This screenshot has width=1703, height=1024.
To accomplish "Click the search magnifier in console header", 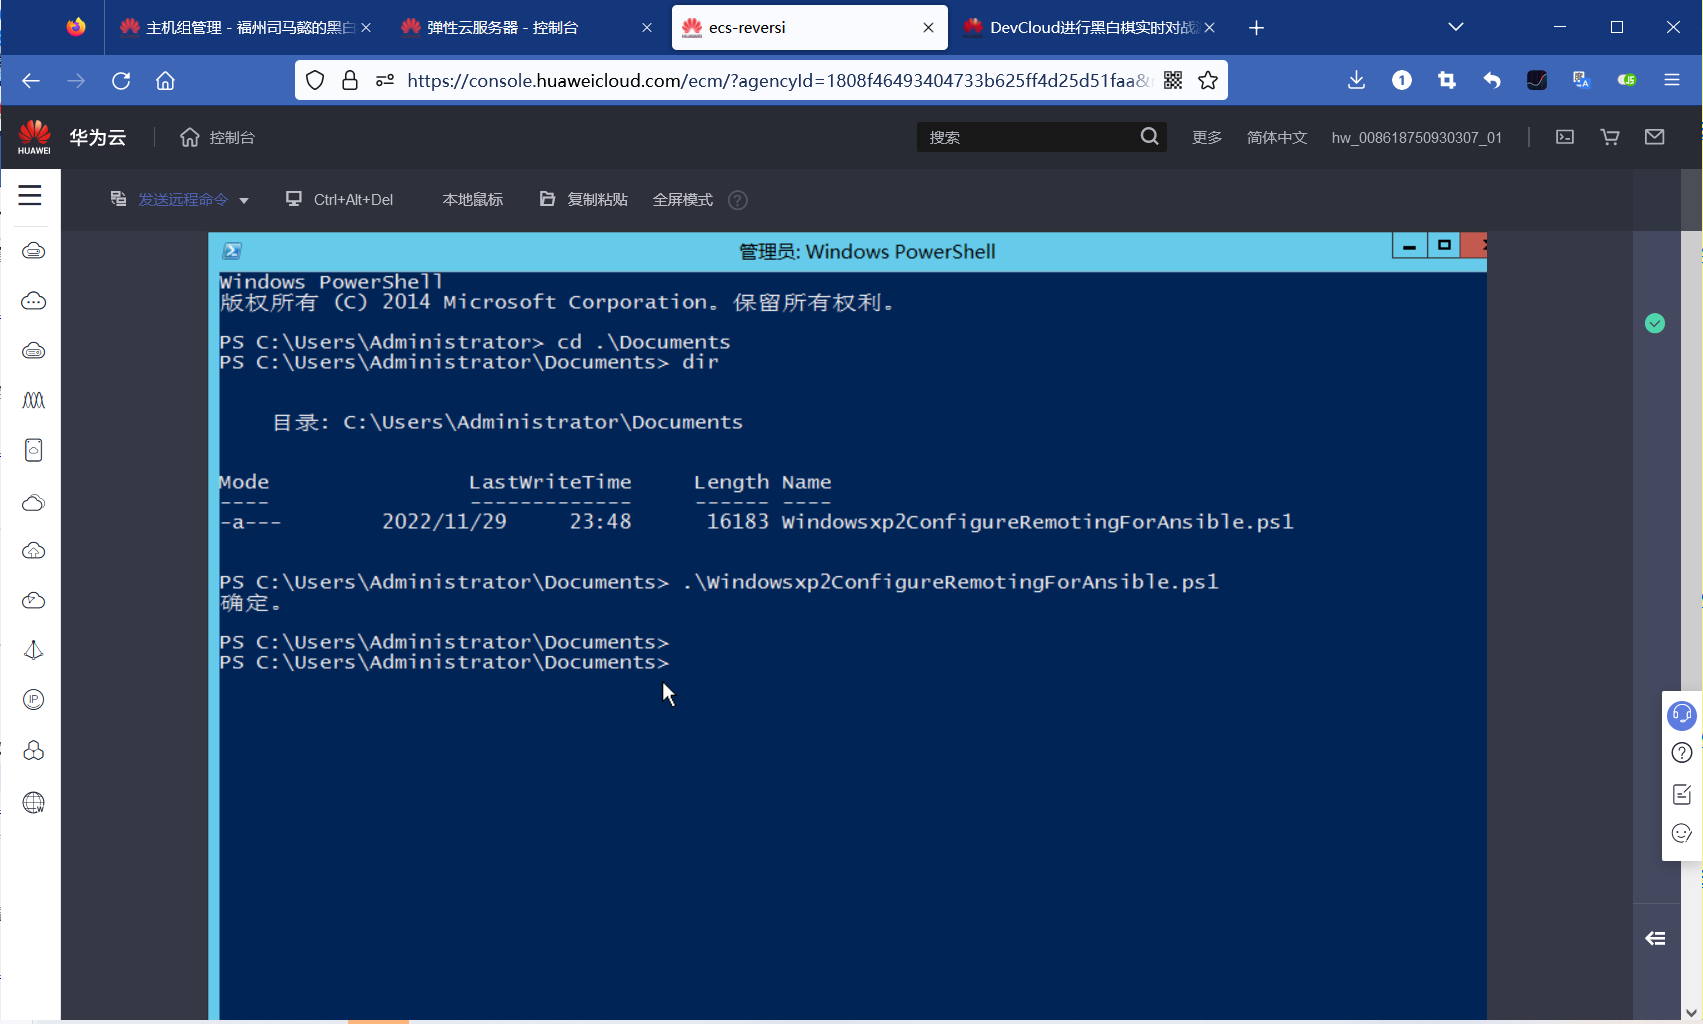I will pyautogui.click(x=1150, y=137).
